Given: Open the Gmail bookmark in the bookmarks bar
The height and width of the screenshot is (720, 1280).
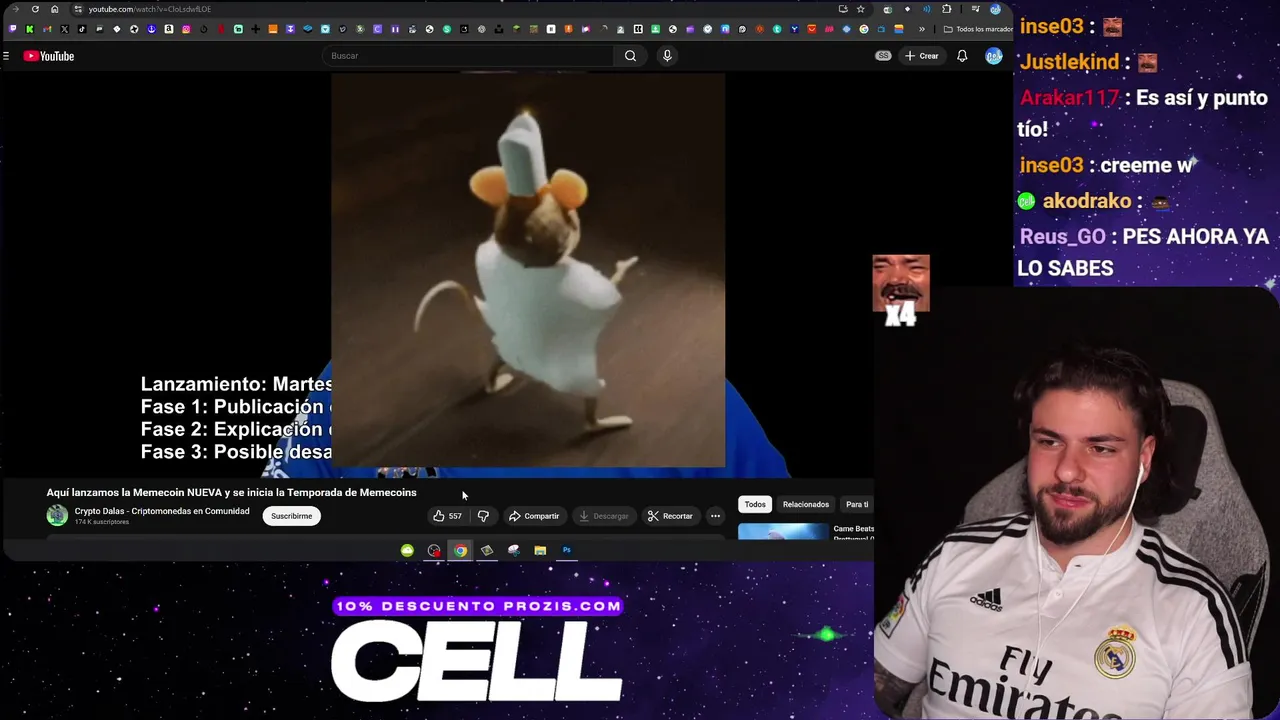Looking at the screenshot, I should [47, 29].
